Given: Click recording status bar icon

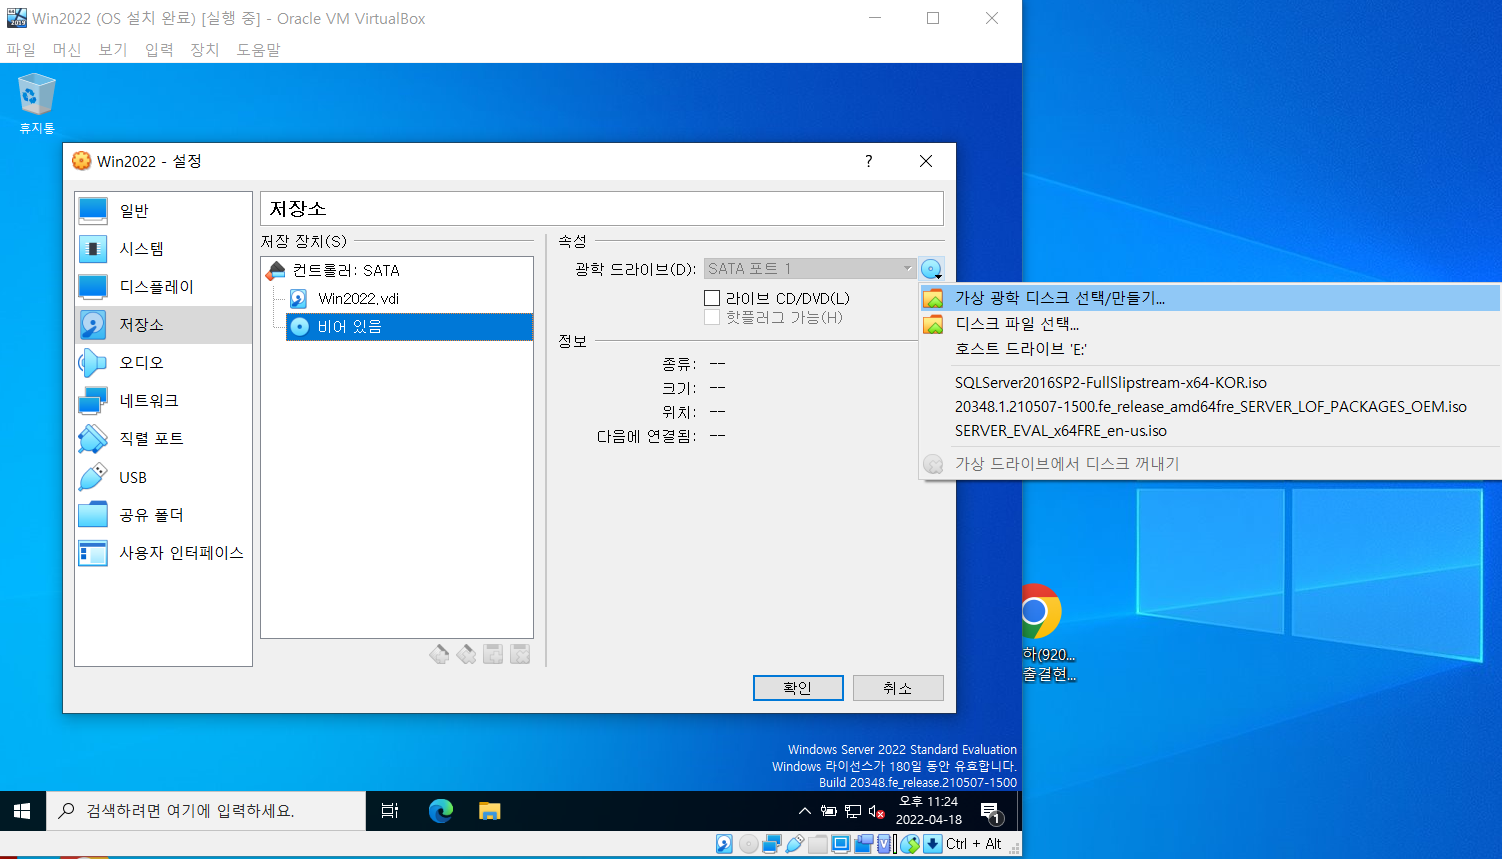Looking at the screenshot, I should pyautogui.click(x=864, y=844).
